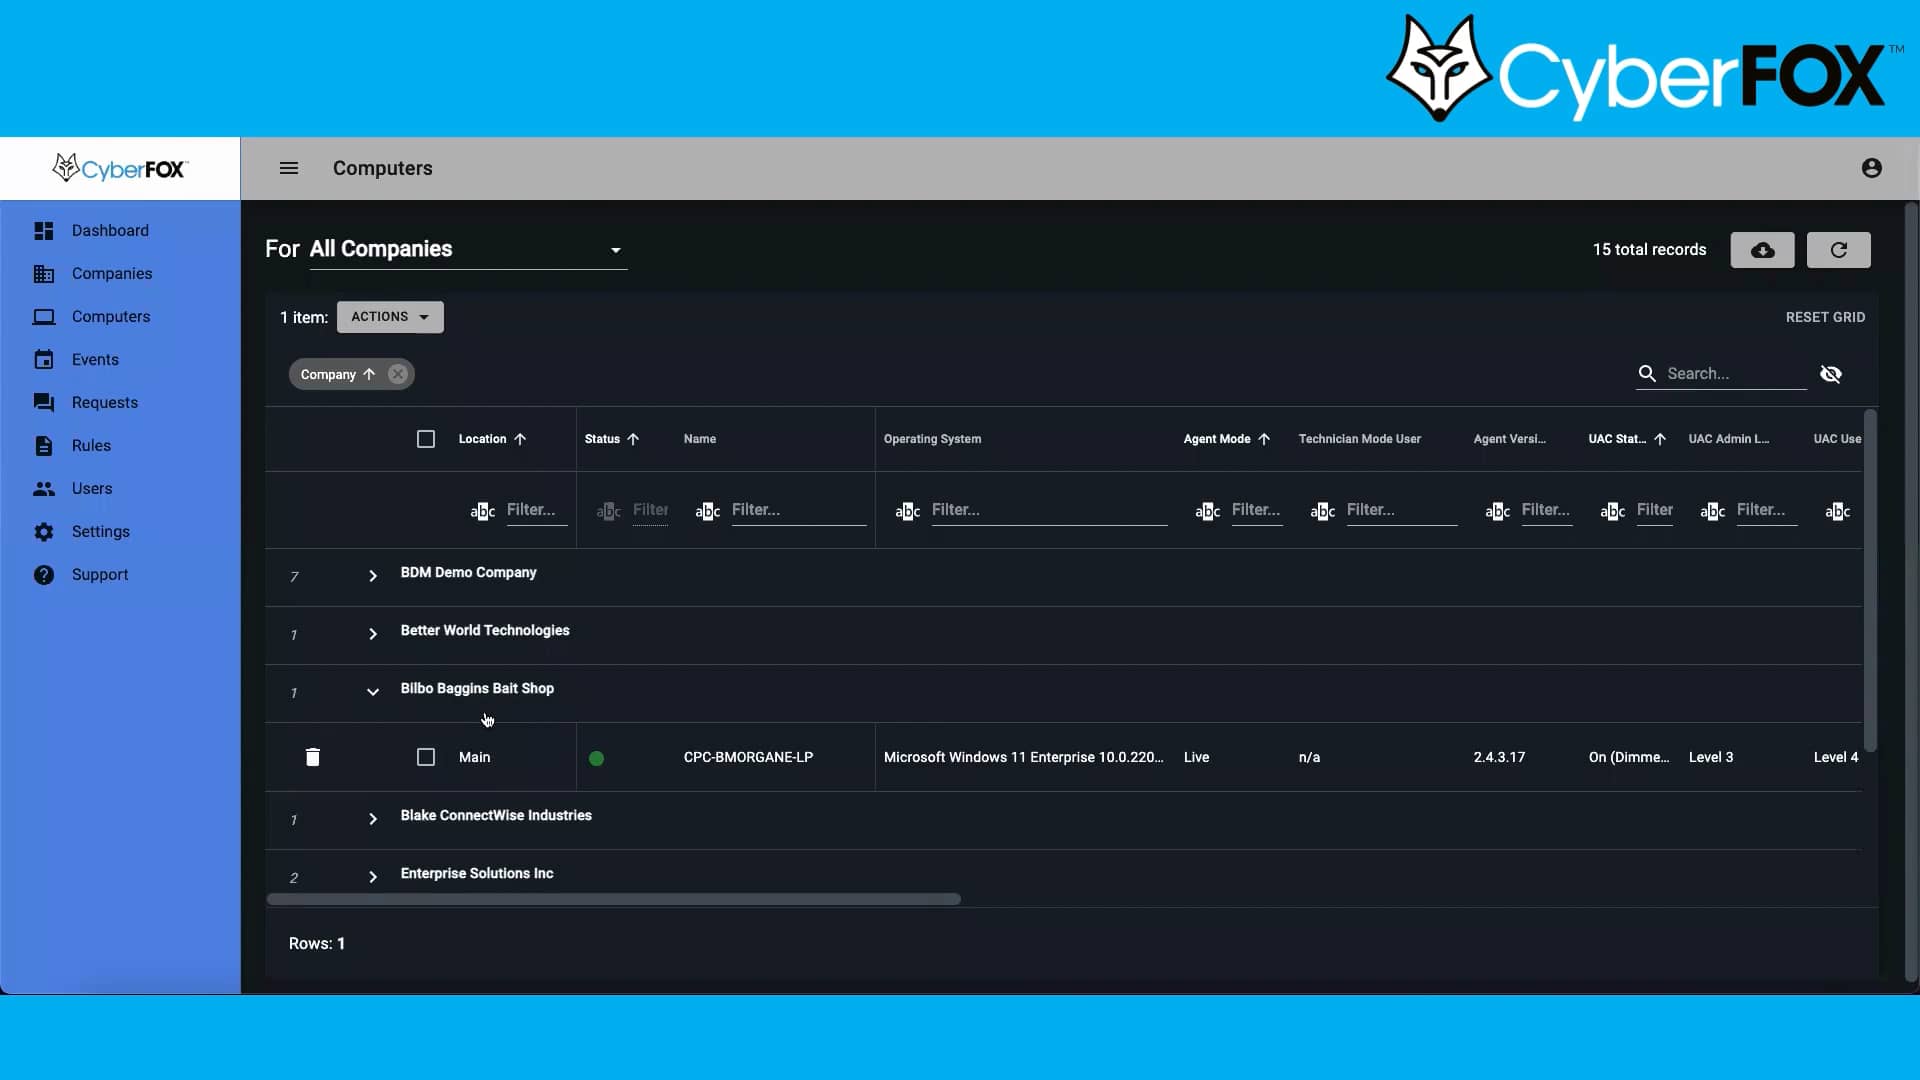This screenshot has width=1920, height=1080.
Task: Toggle the select-all checkbox in header
Action: point(425,439)
